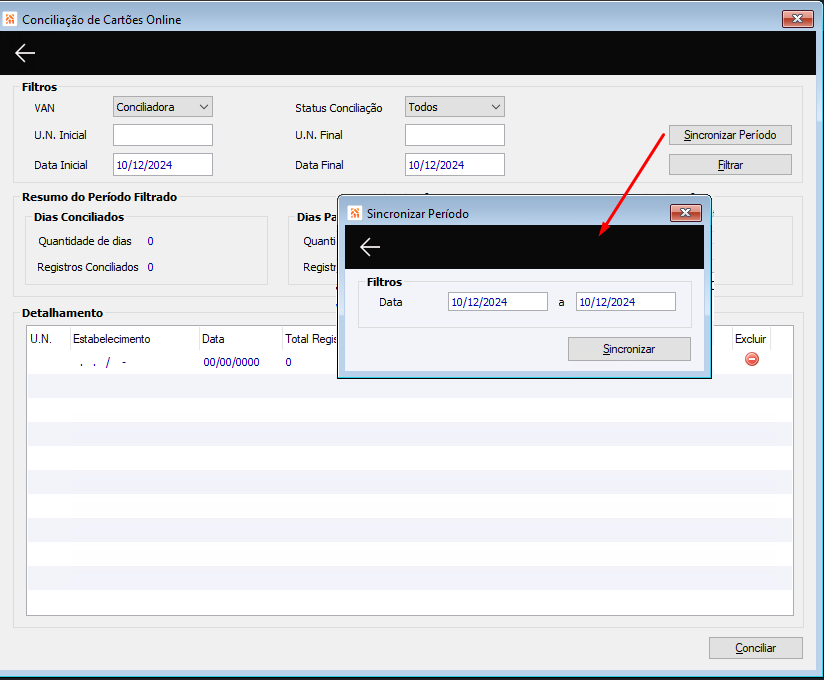Click the Total Registros value 0 cell

pyautogui.click(x=288, y=362)
